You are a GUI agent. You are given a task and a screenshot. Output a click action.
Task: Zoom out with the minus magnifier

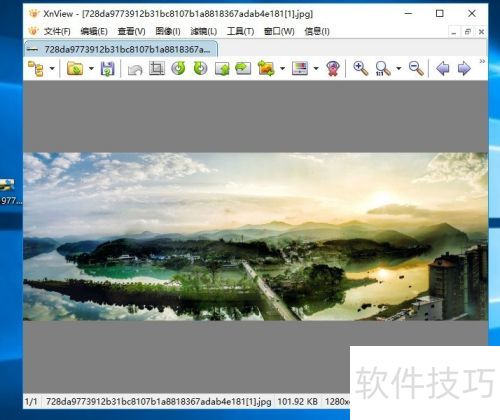coord(416,68)
